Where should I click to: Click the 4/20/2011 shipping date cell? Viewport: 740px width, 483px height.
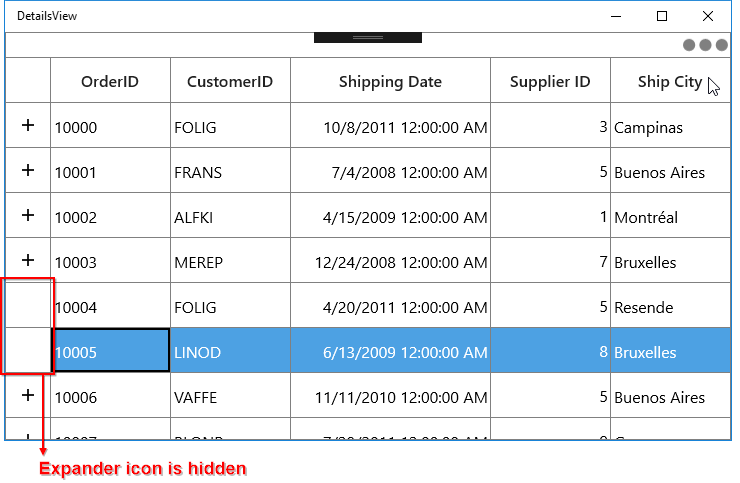click(390, 305)
